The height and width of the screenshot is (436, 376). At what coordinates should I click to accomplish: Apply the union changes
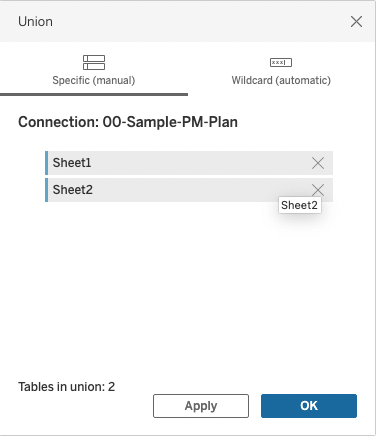tap(201, 406)
